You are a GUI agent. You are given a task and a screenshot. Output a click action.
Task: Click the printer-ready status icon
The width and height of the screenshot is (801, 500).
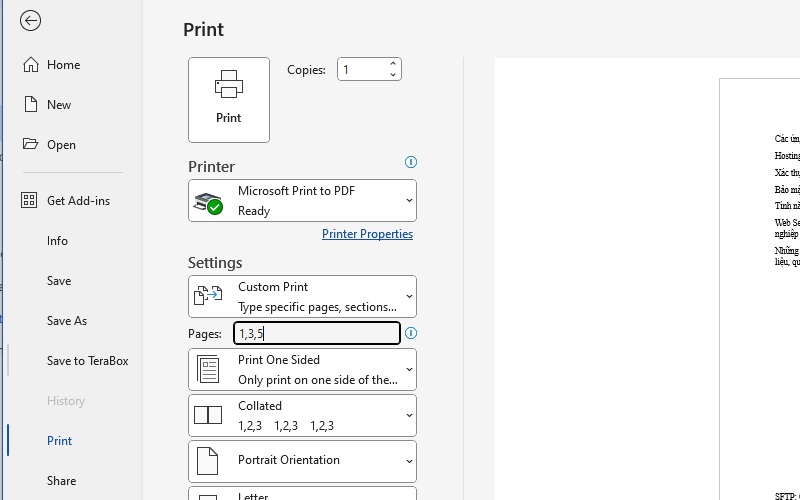pyautogui.click(x=208, y=203)
